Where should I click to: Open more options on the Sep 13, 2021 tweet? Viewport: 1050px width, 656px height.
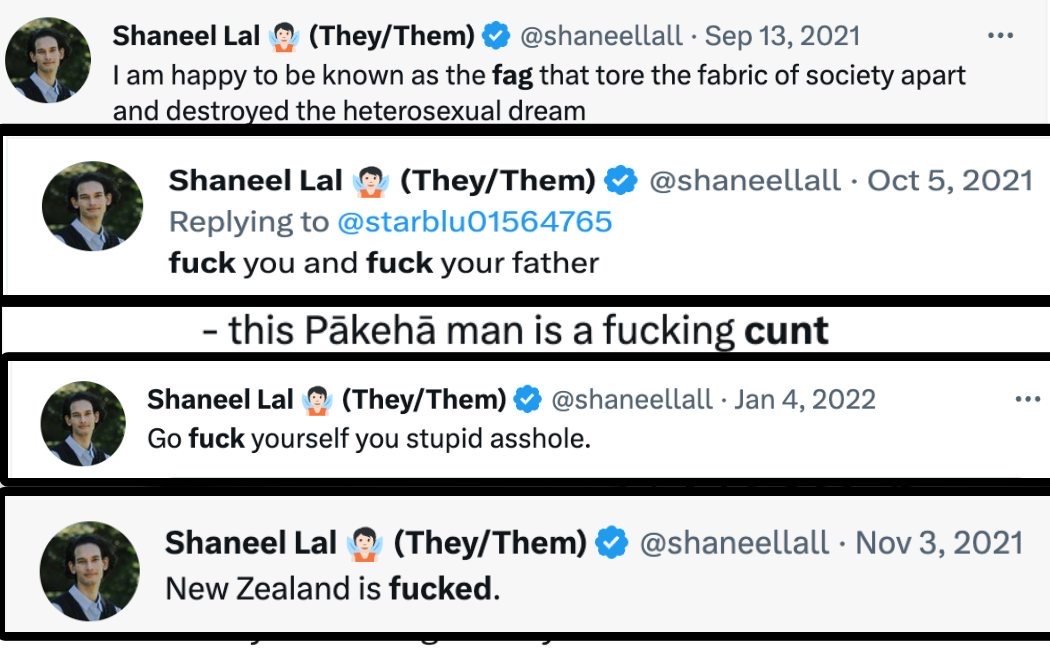[1000, 36]
